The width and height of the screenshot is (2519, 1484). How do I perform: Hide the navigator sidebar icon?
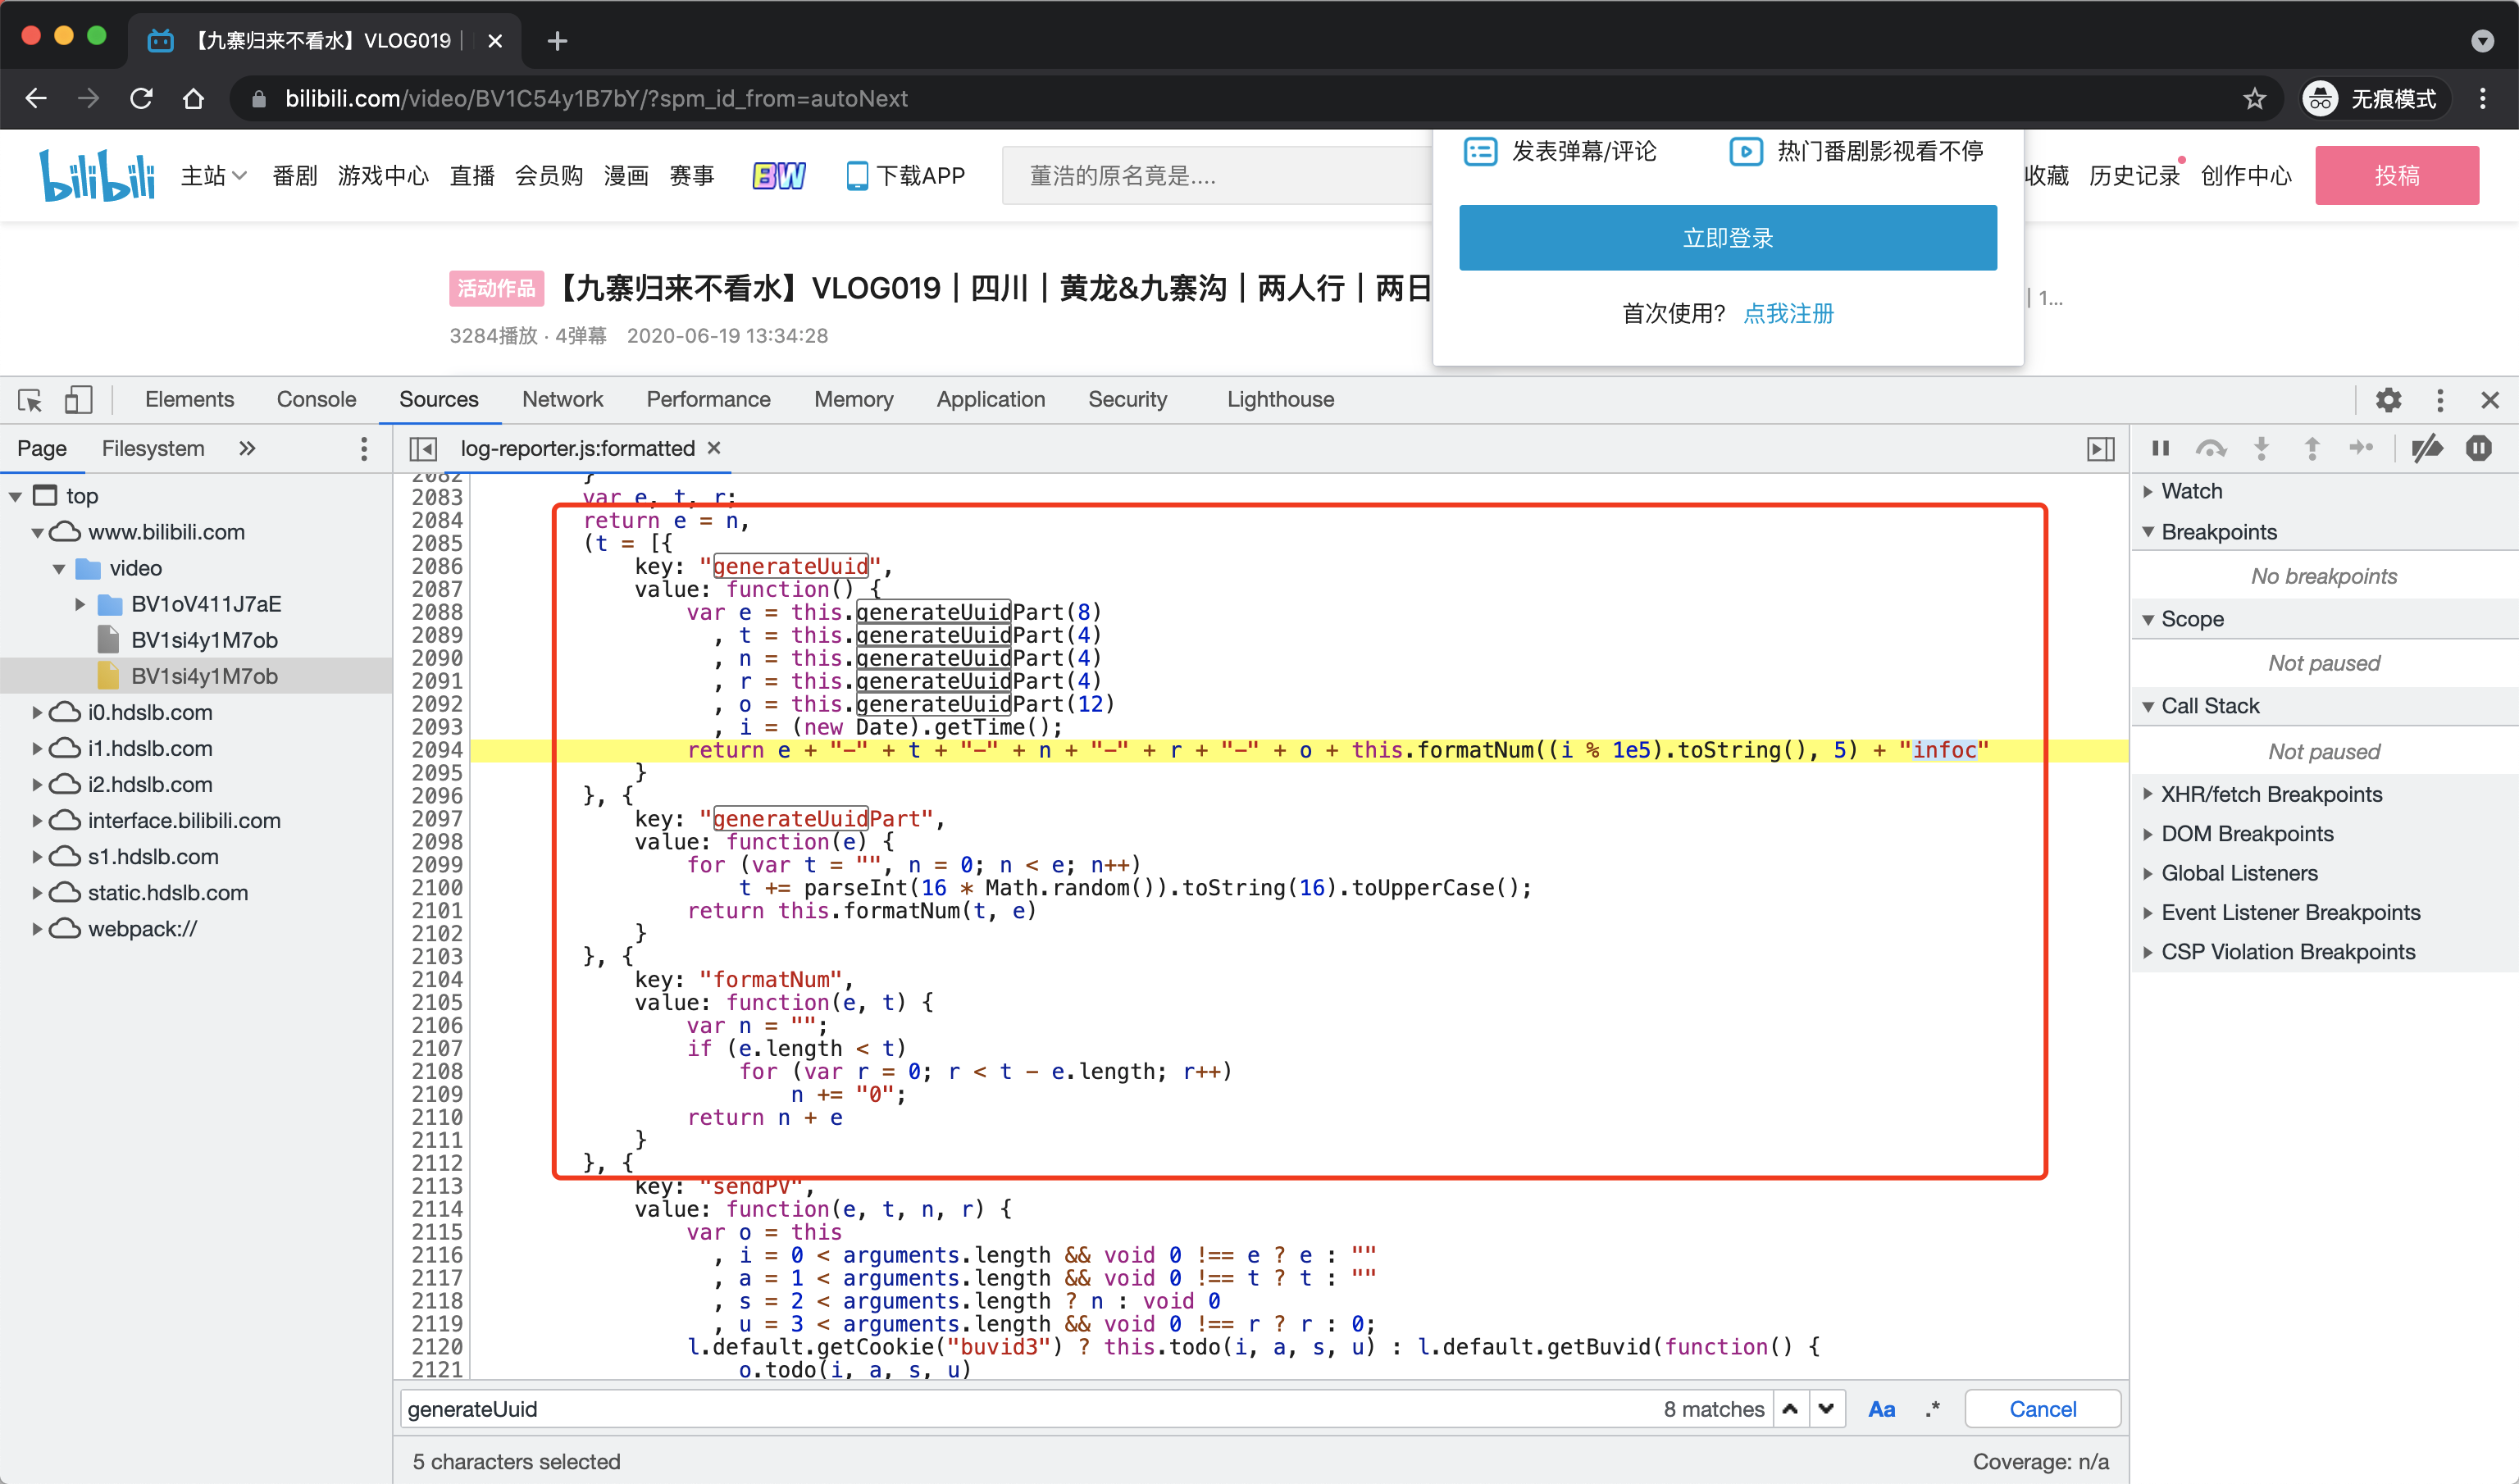(x=423, y=449)
